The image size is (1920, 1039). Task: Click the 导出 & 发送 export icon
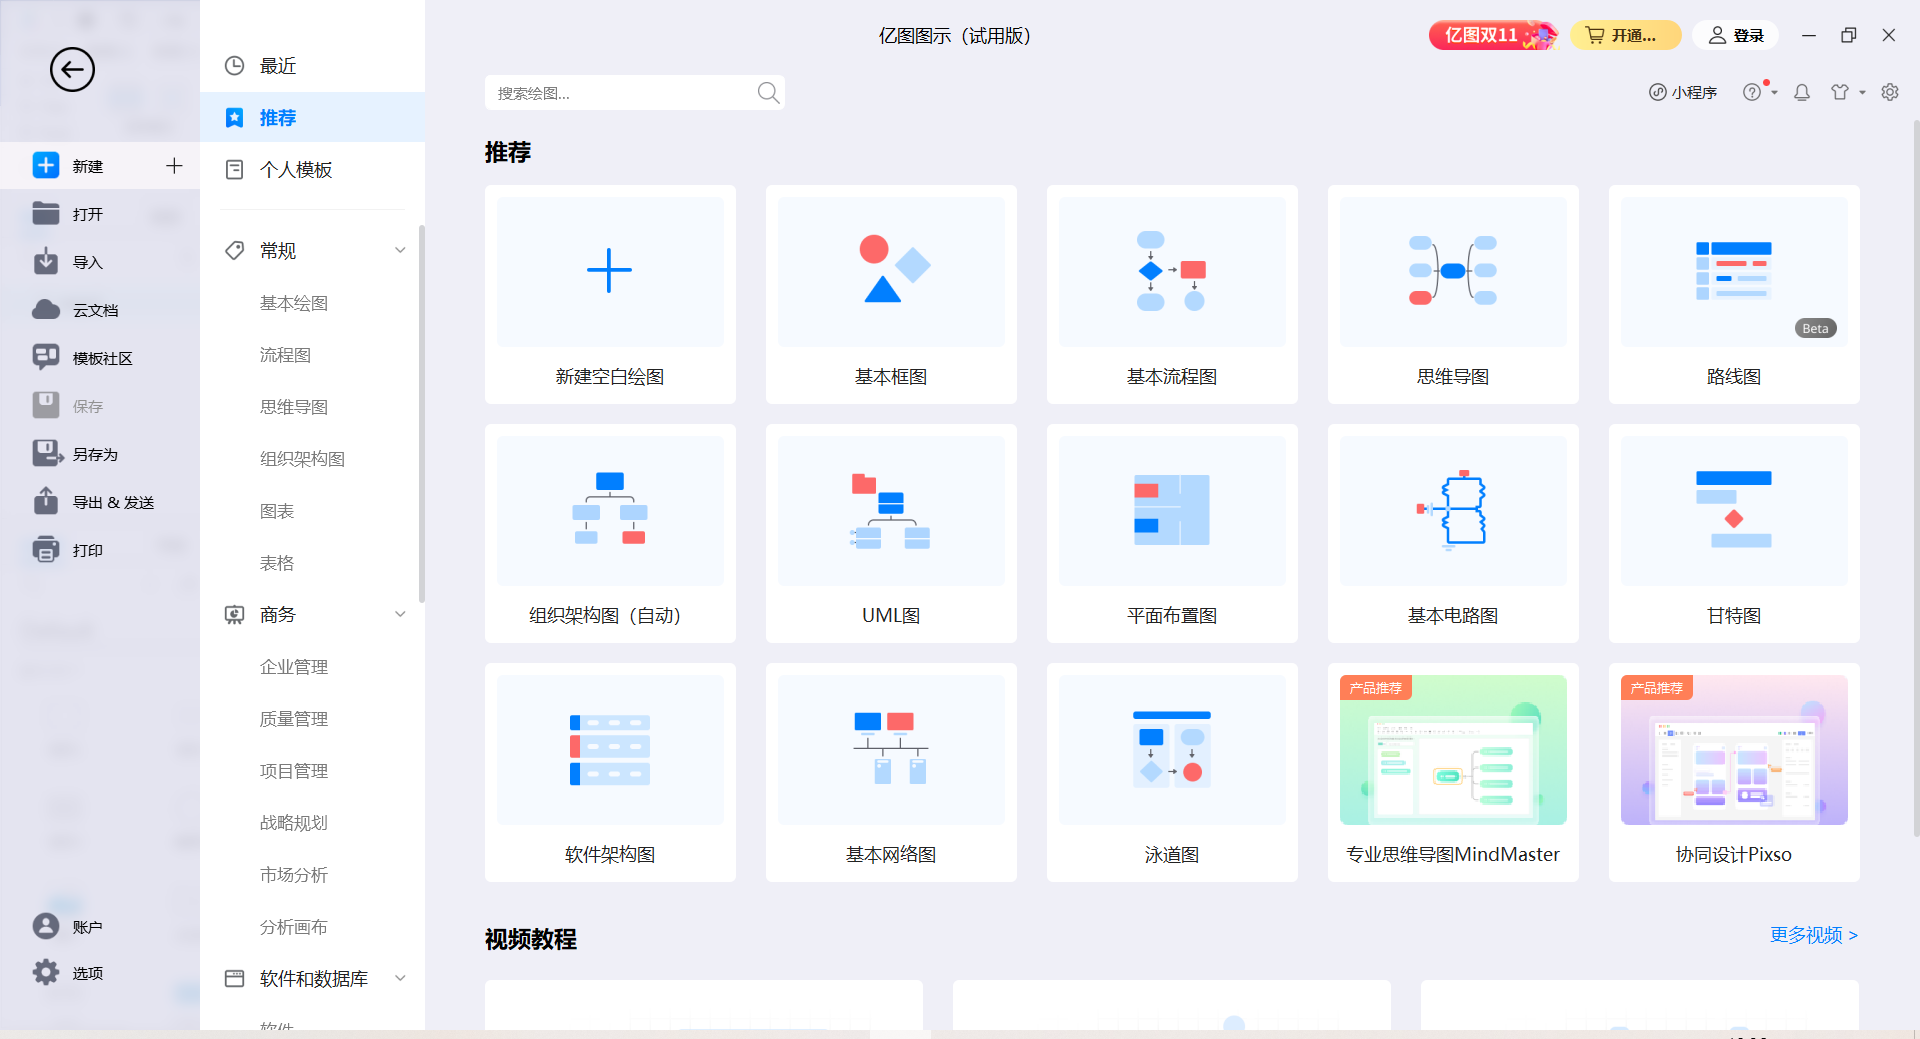point(46,501)
